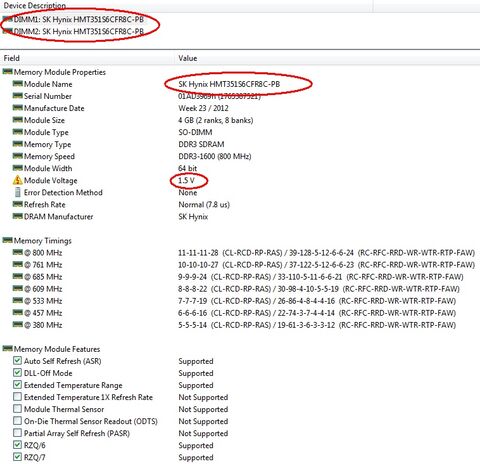Select the Memory Module Features label
The height and width of the screenshot is (464, 480).
coord(57,349)
